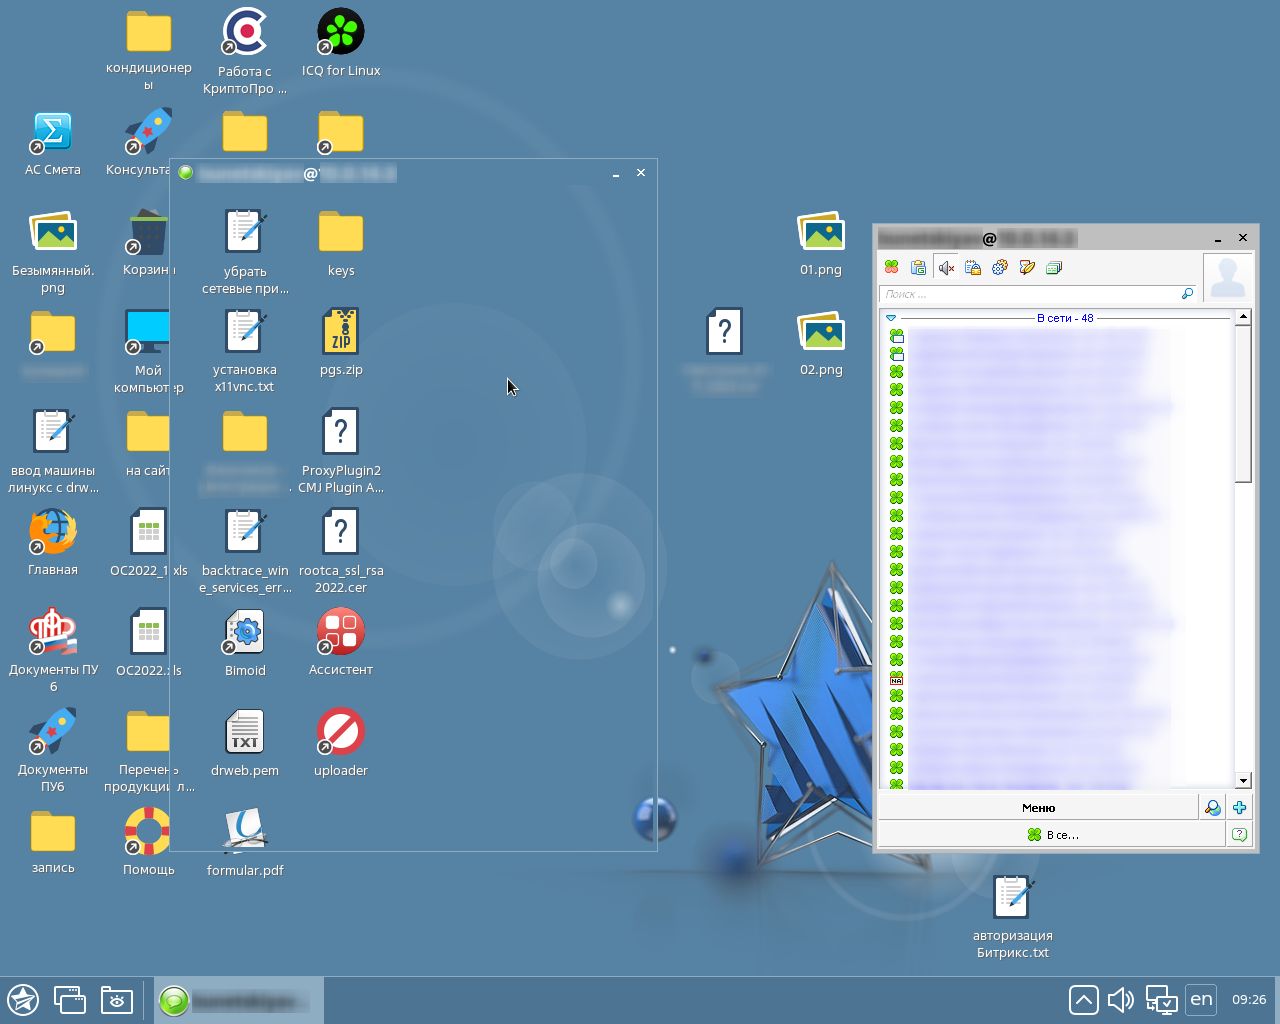Open the find contacts globe magnifier button
Screen dimensions: 1280x1024
point(1212,808)
